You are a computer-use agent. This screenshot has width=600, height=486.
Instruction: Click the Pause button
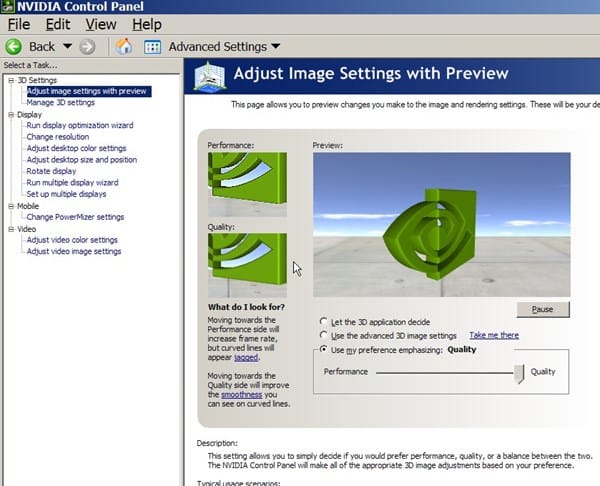(x=543, y=309)
